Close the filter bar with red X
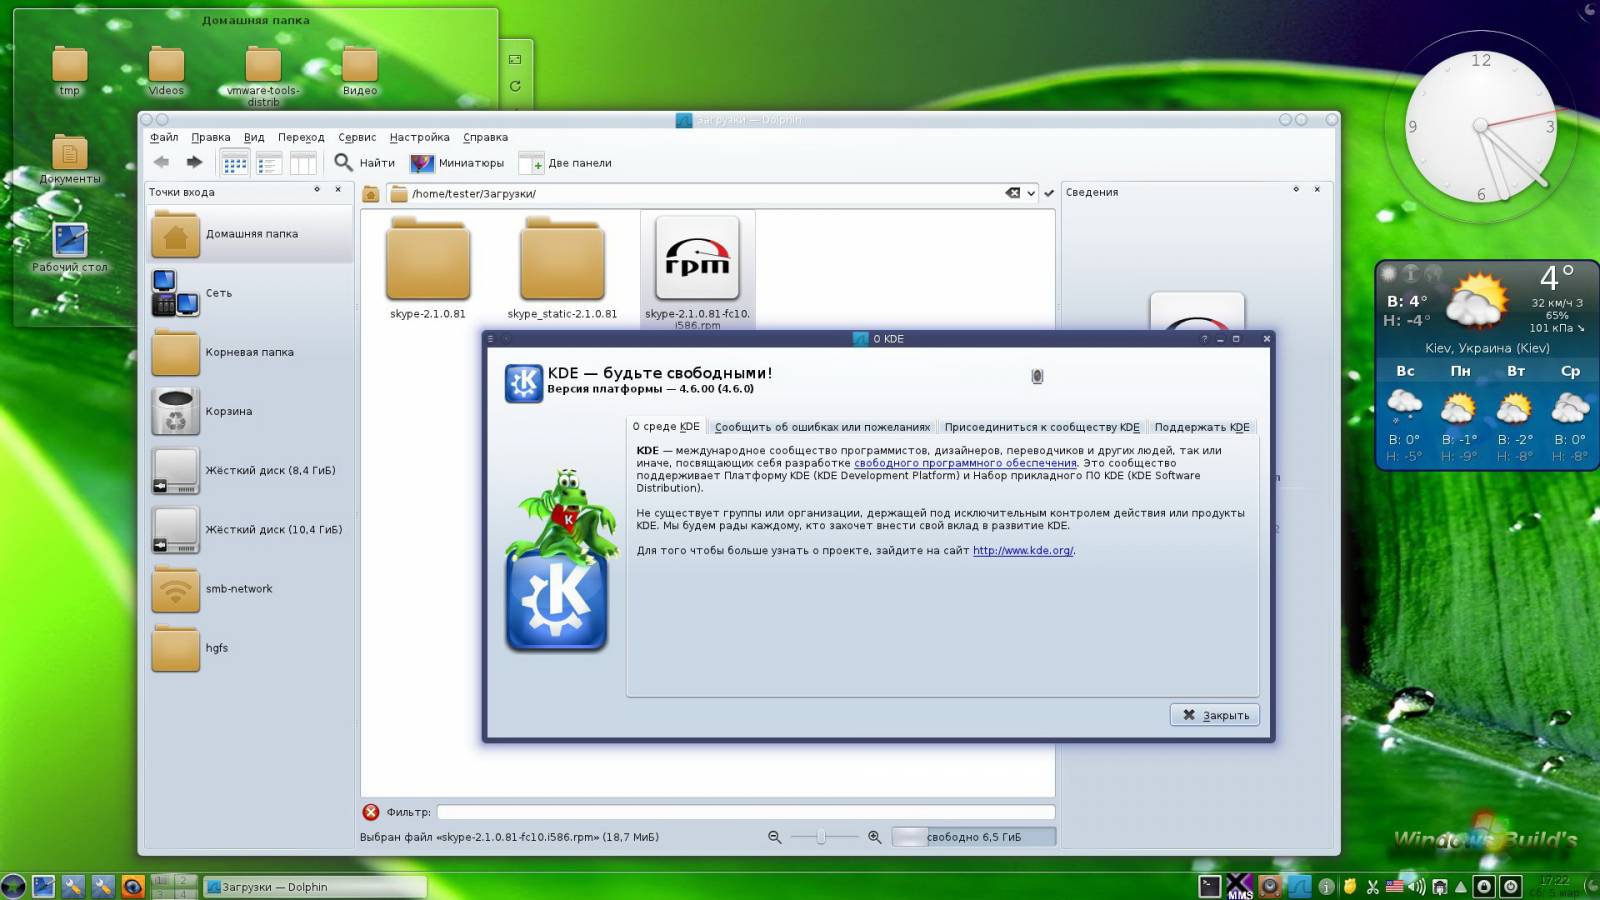Image resolution: width=1600 pixels, height=900 pixels. pyautogui.click(x=371, y=812)
